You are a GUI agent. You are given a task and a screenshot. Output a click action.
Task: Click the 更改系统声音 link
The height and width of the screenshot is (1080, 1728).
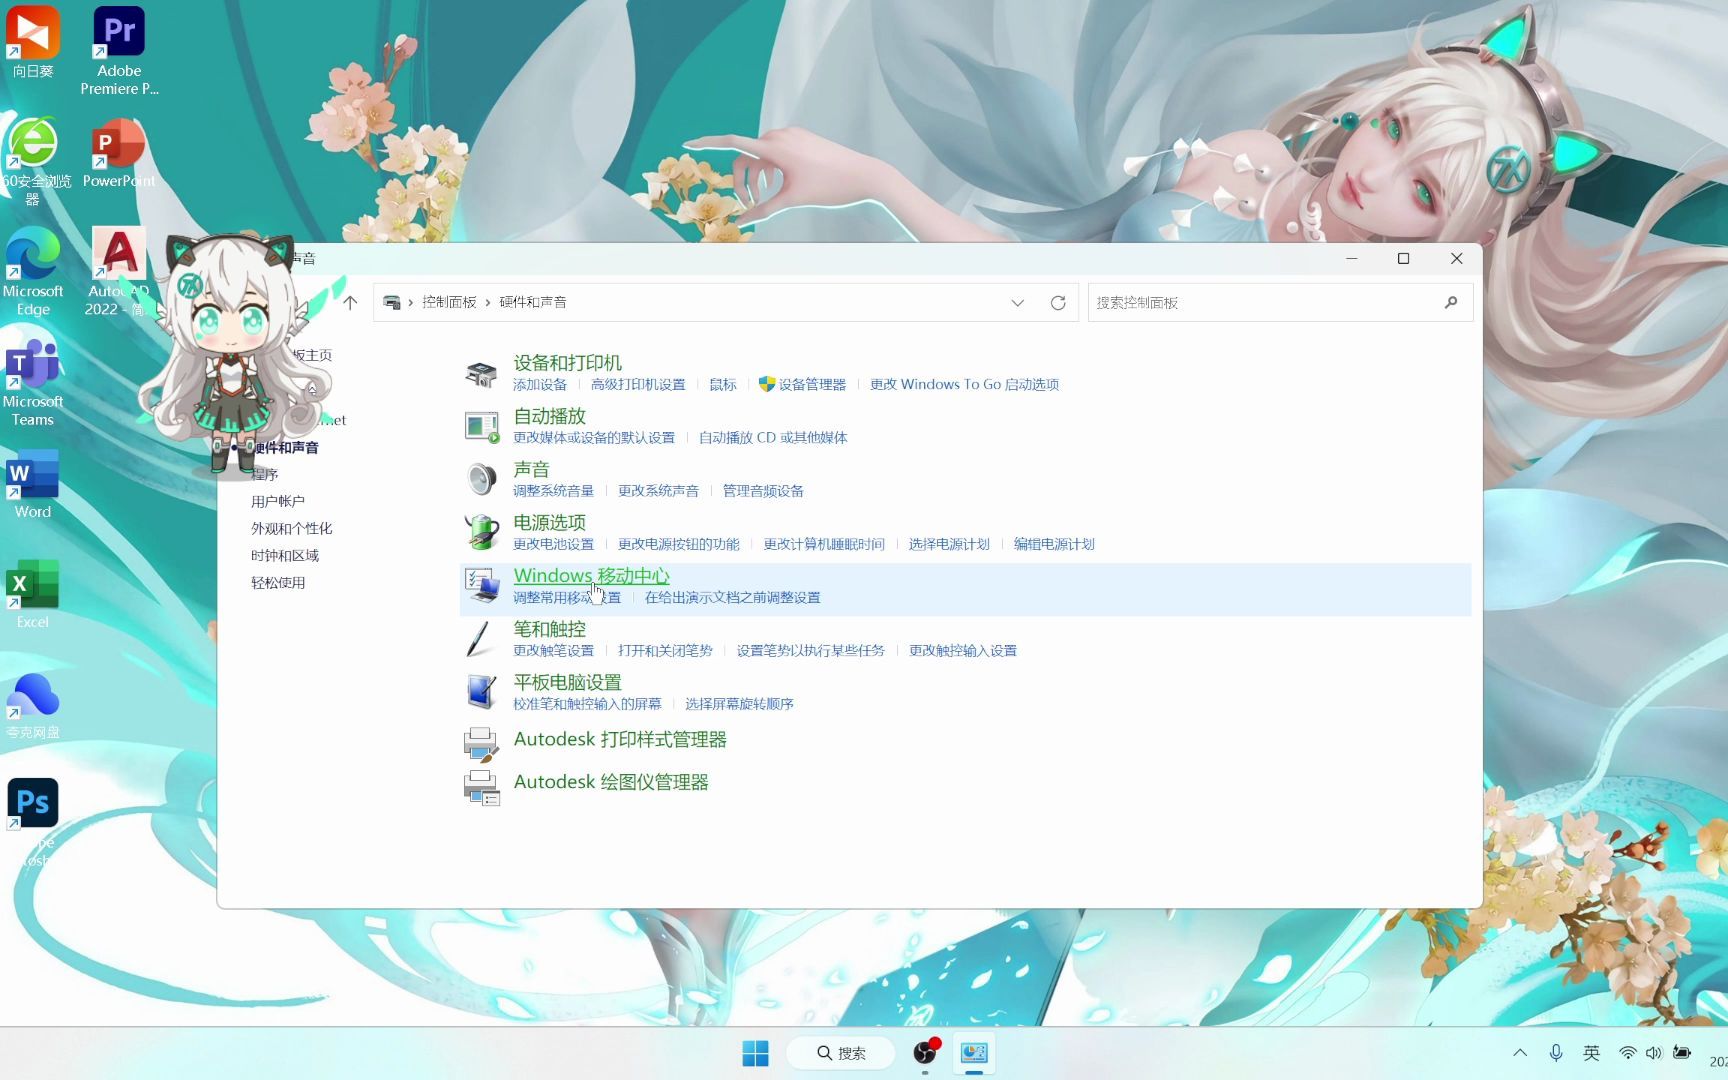point(658,491)
